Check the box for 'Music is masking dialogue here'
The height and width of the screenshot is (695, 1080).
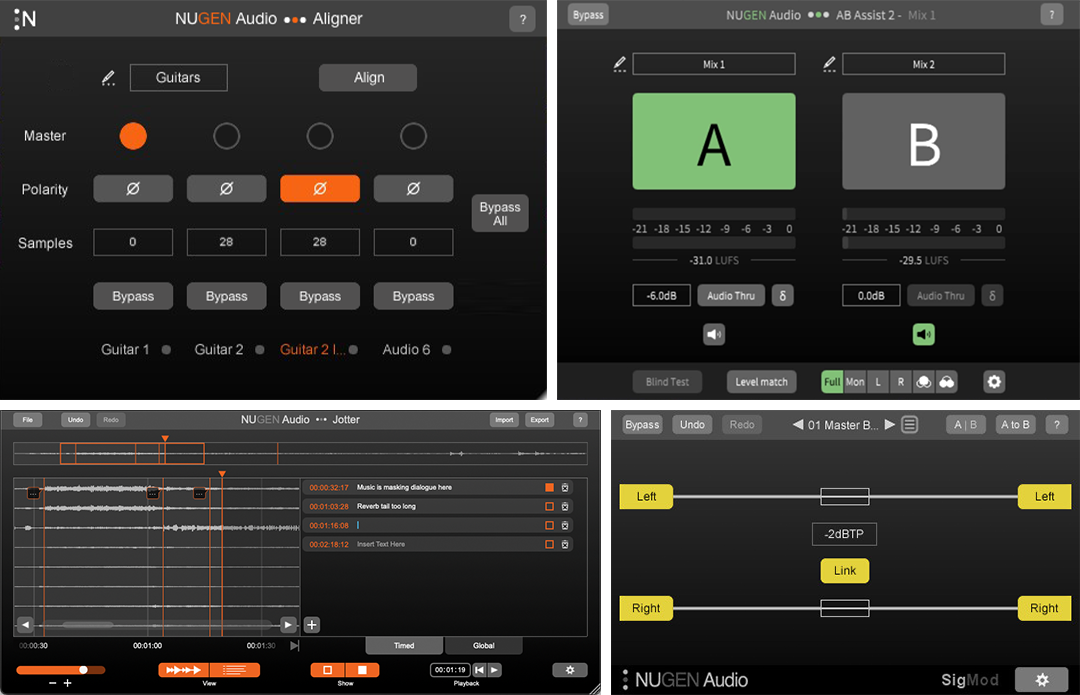tap(549, 487)
